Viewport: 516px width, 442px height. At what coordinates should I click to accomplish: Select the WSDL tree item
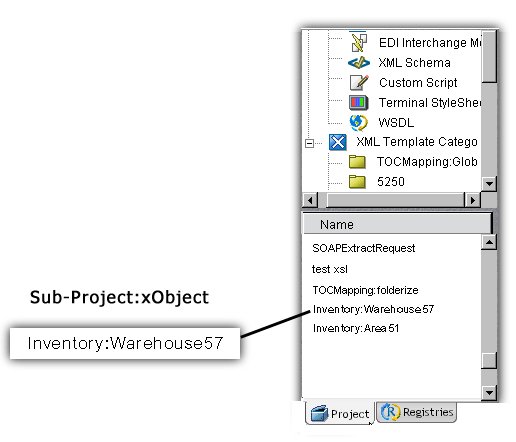(x=396, y=123)
